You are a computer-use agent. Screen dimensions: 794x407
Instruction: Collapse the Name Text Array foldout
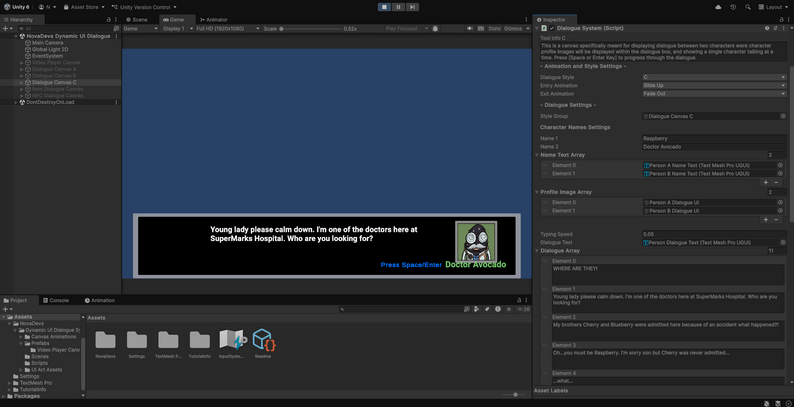click(x=537, y=155)
